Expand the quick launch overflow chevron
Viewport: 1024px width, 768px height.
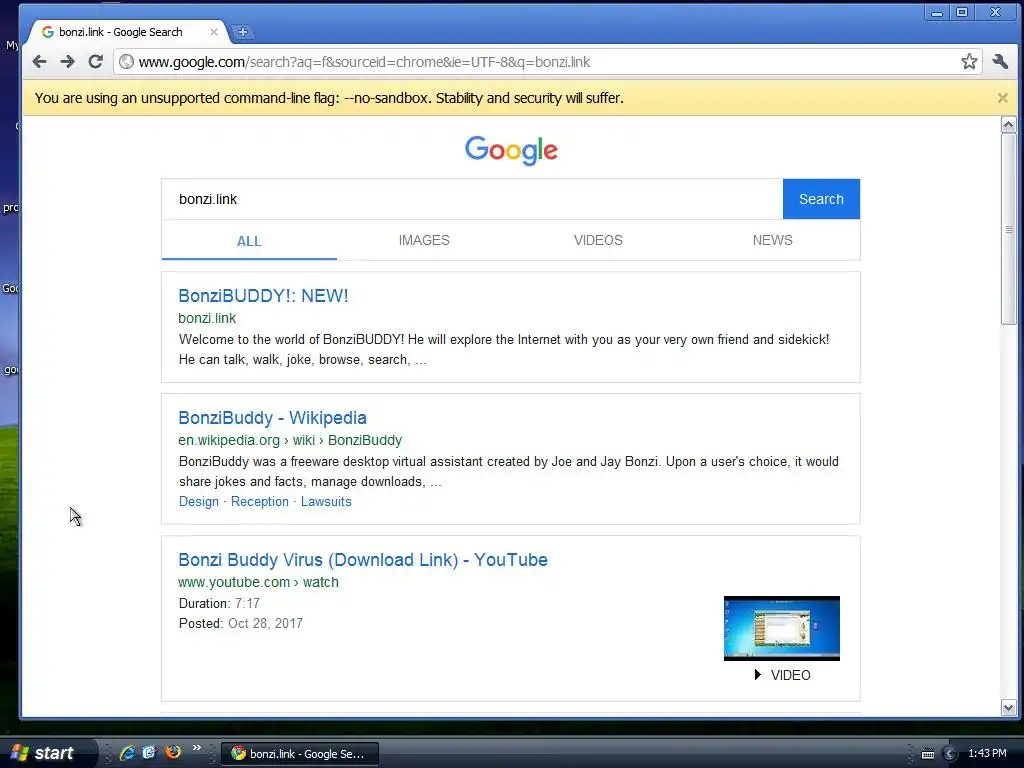(x=197, y=748)
